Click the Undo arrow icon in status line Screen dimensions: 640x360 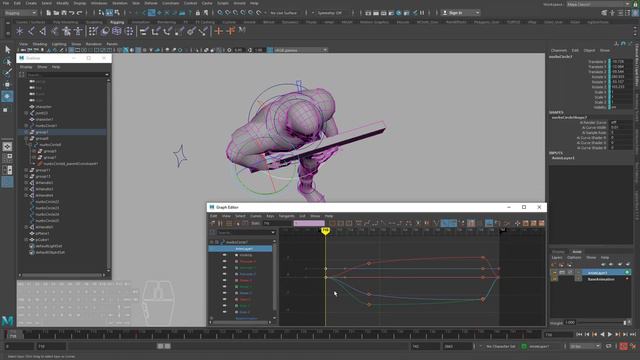tap(72, 13)
